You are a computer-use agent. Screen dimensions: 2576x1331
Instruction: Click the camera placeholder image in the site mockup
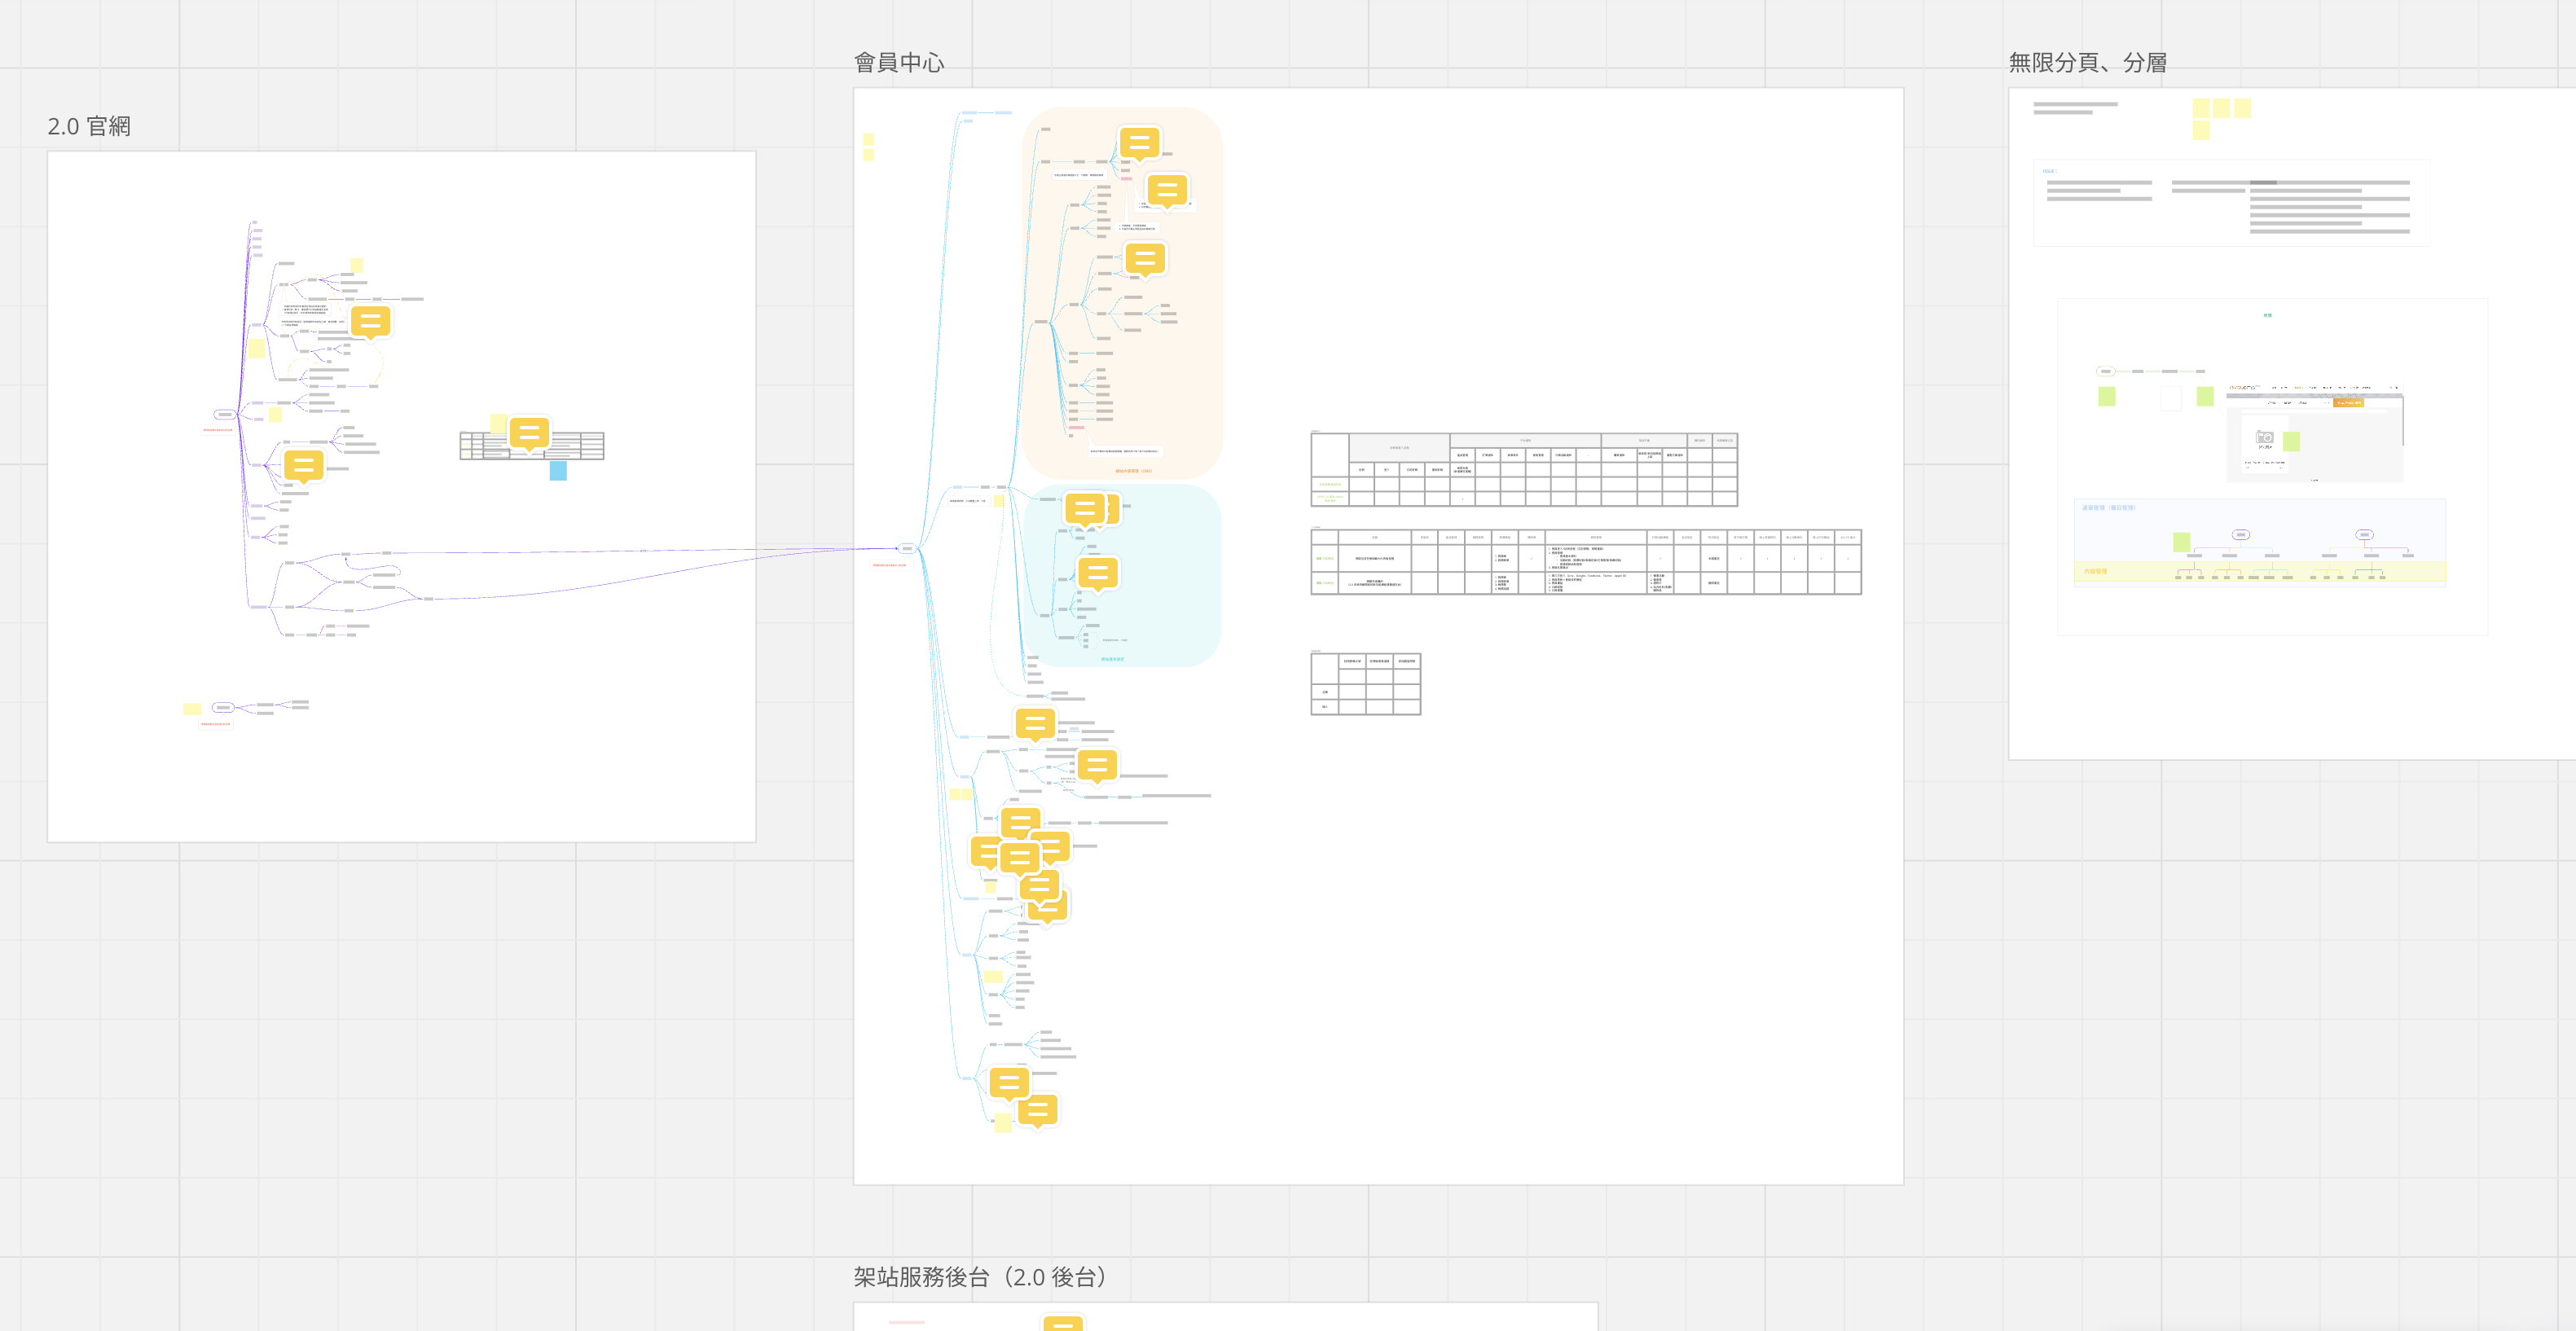(x=2265, y=438)
